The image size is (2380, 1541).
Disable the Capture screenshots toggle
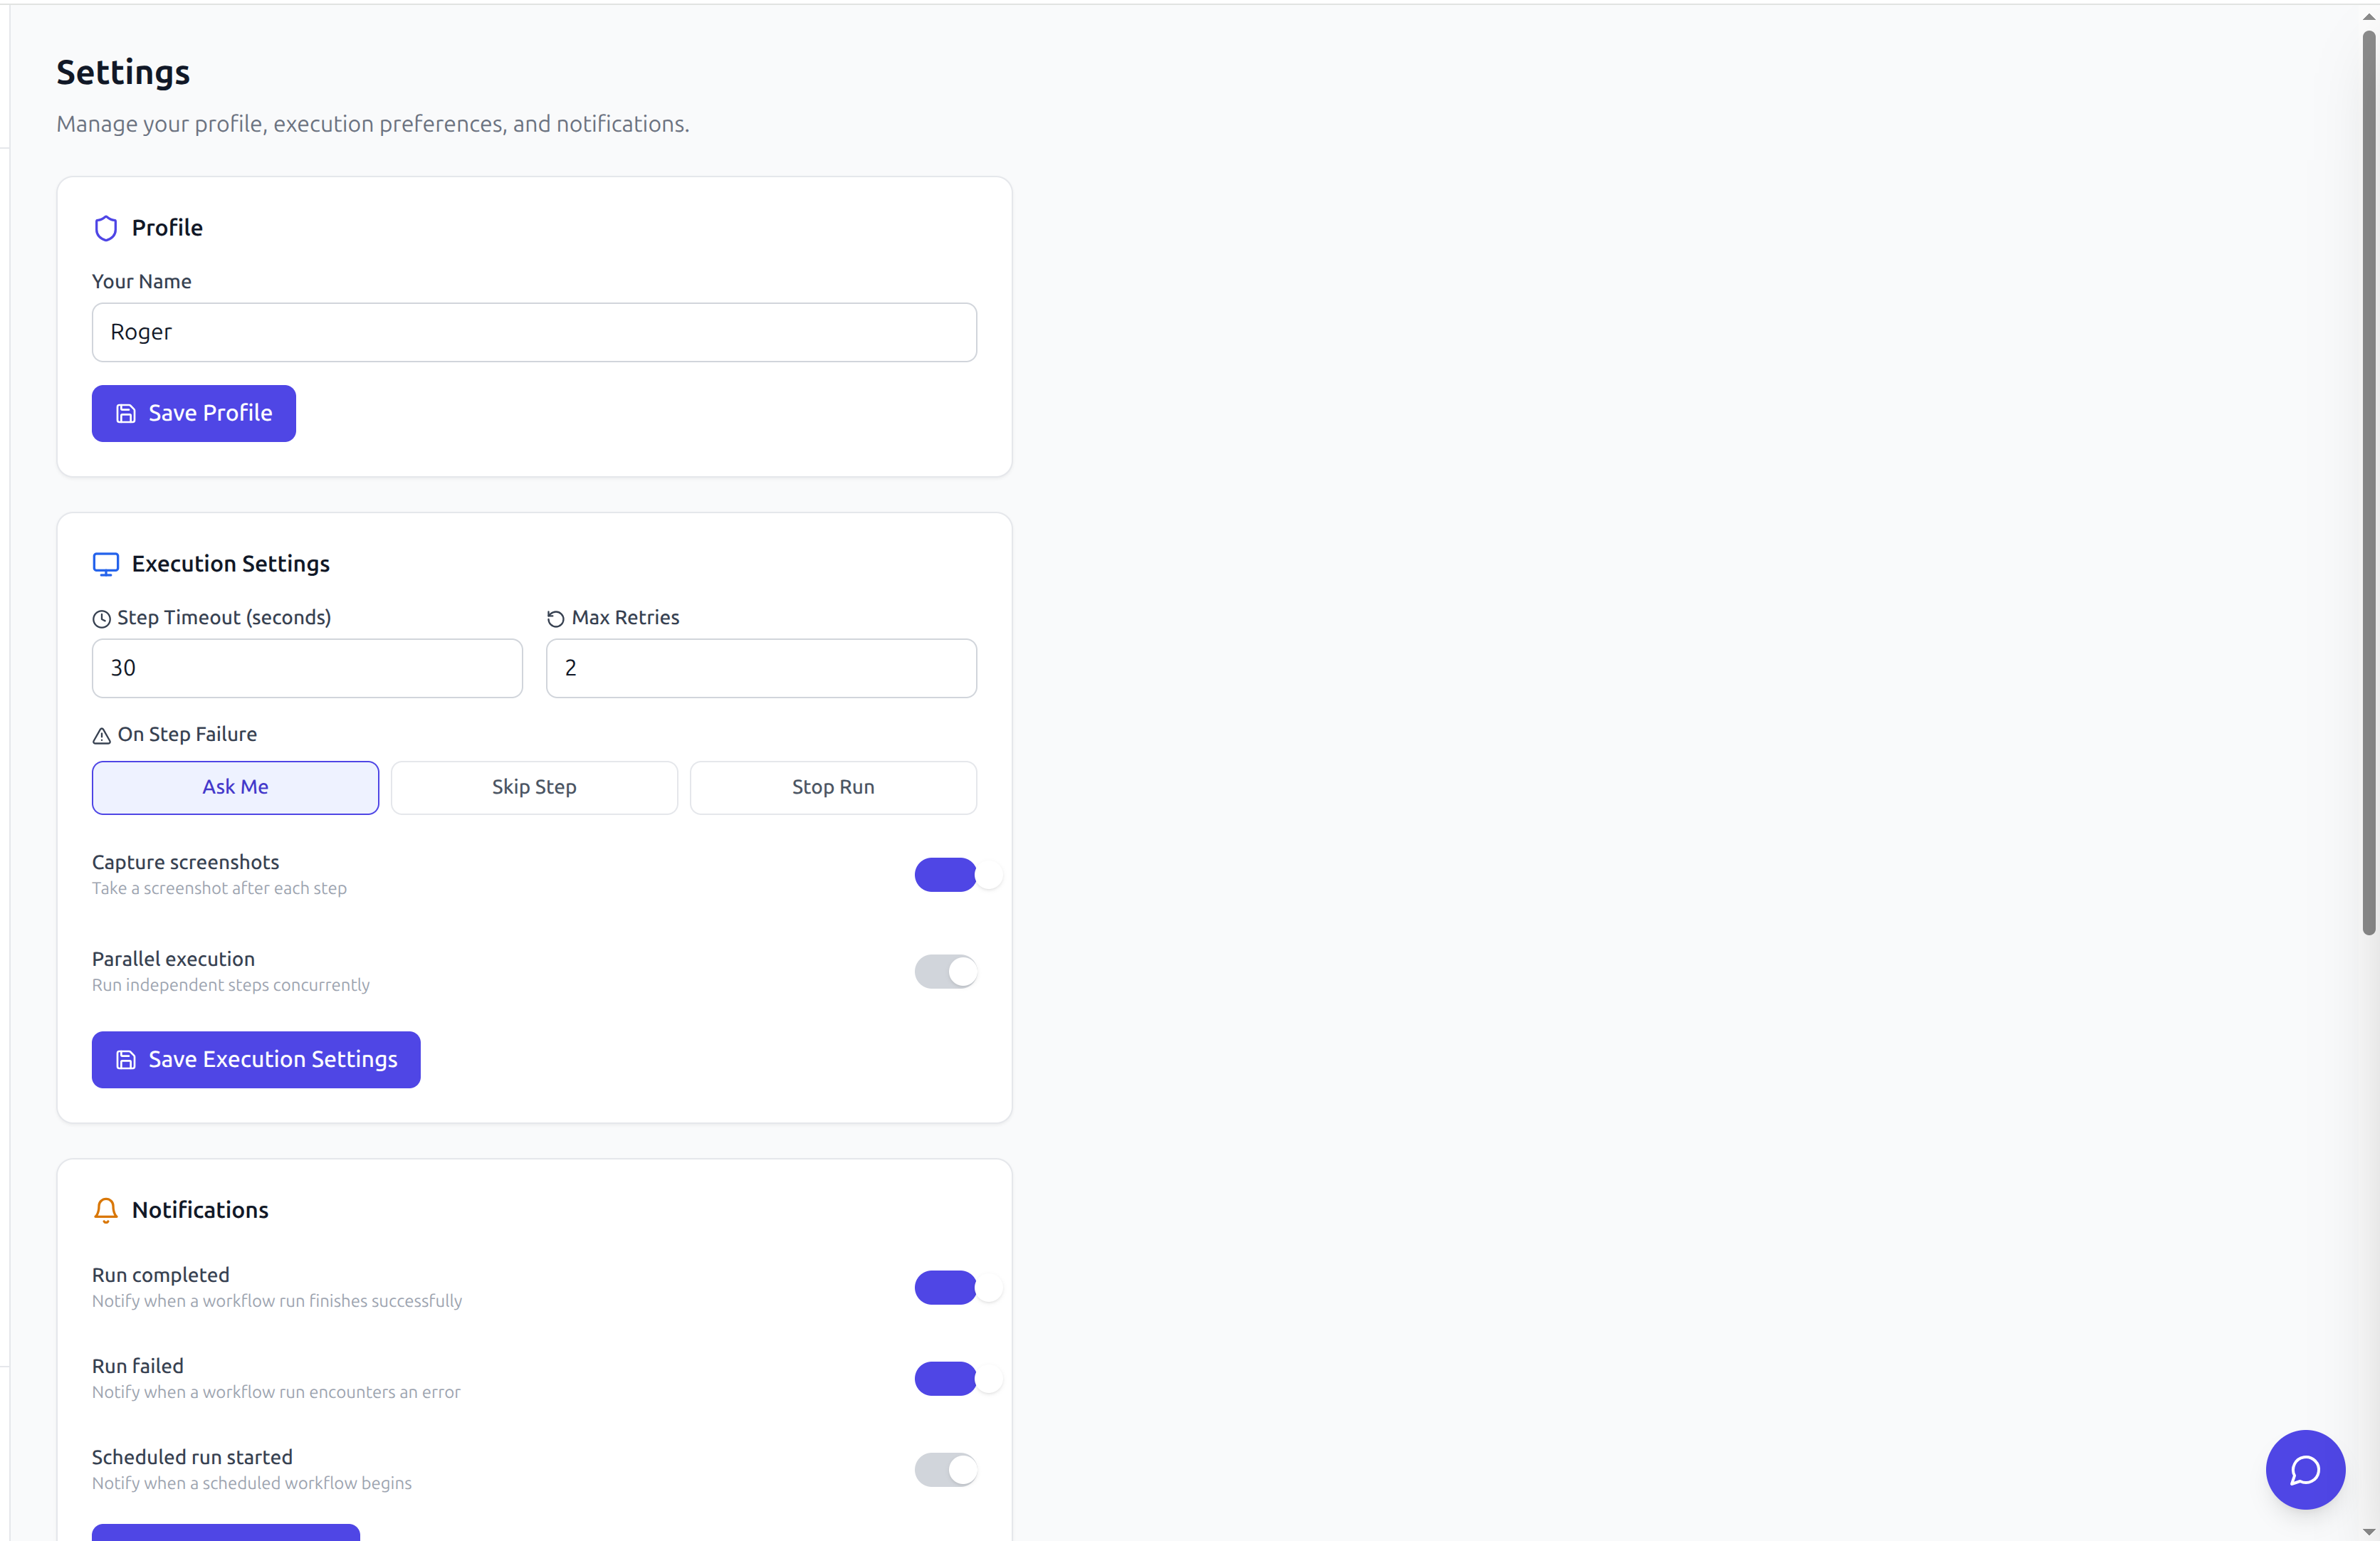[x=946, y=875]
